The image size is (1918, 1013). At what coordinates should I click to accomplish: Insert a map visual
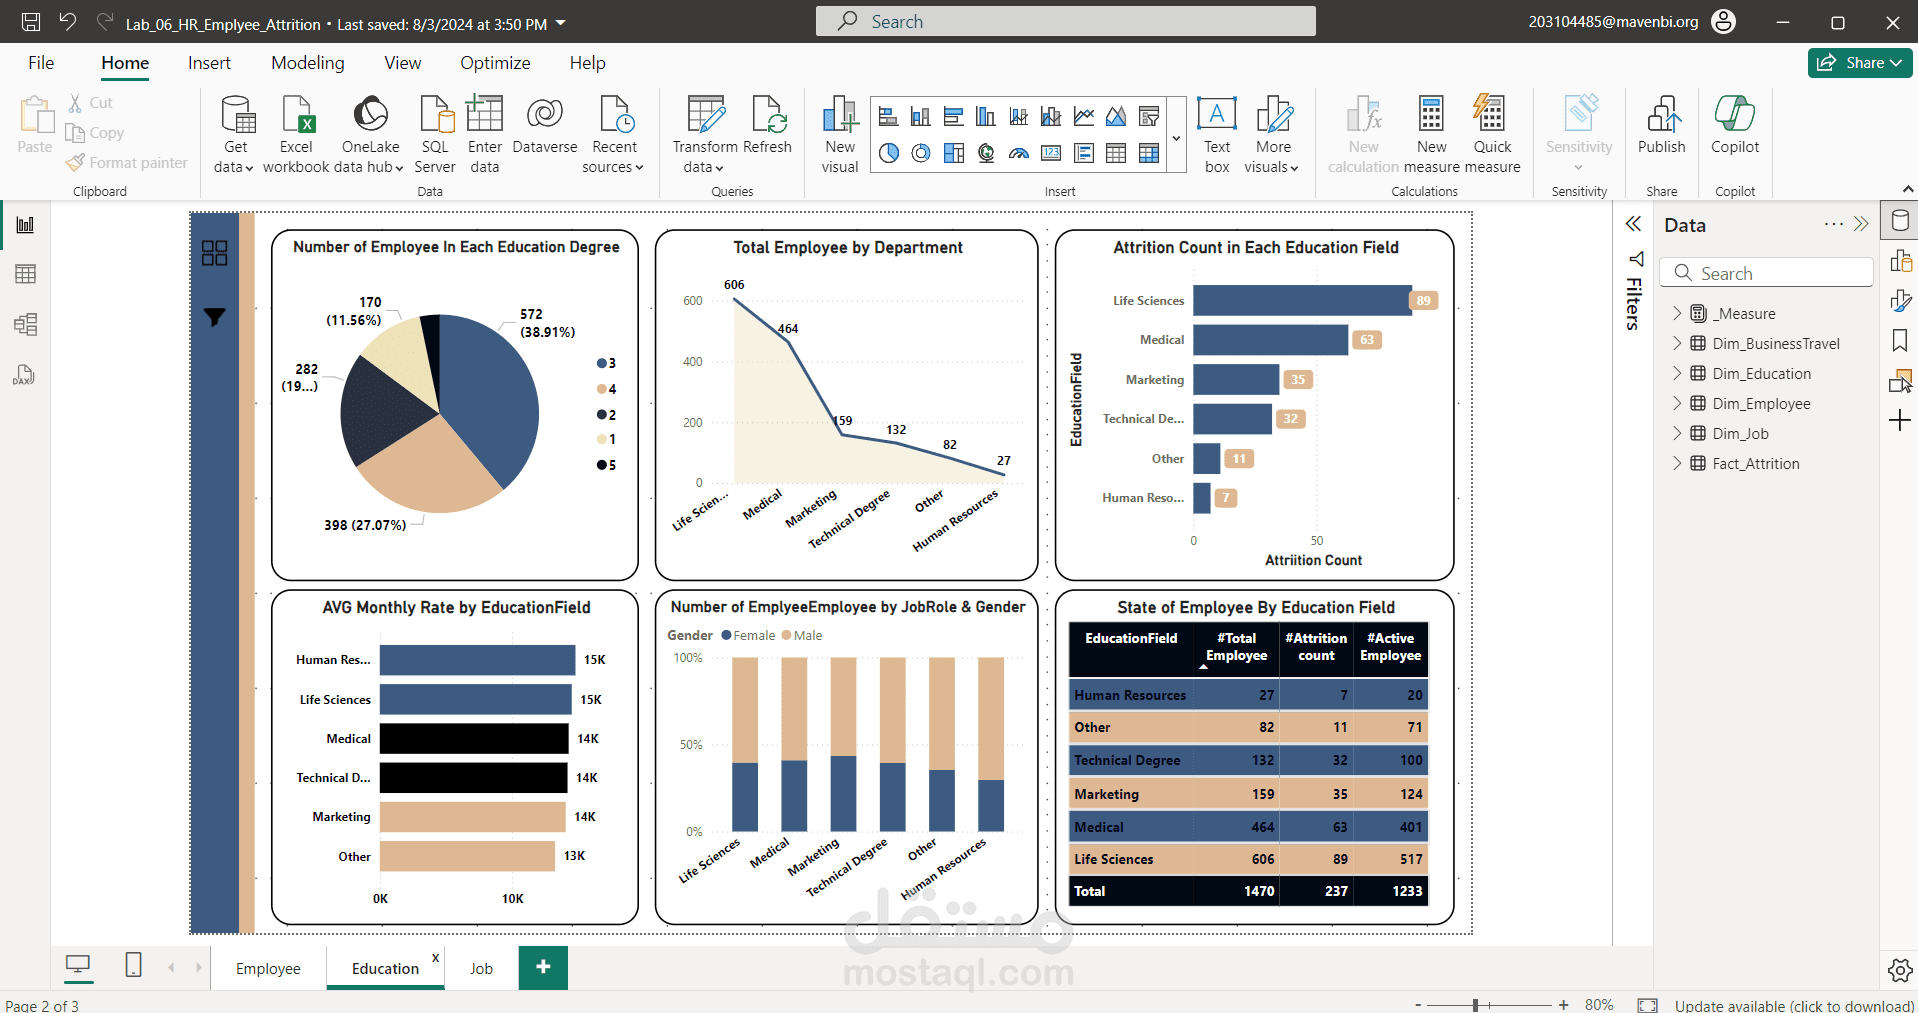pos(986,153)
